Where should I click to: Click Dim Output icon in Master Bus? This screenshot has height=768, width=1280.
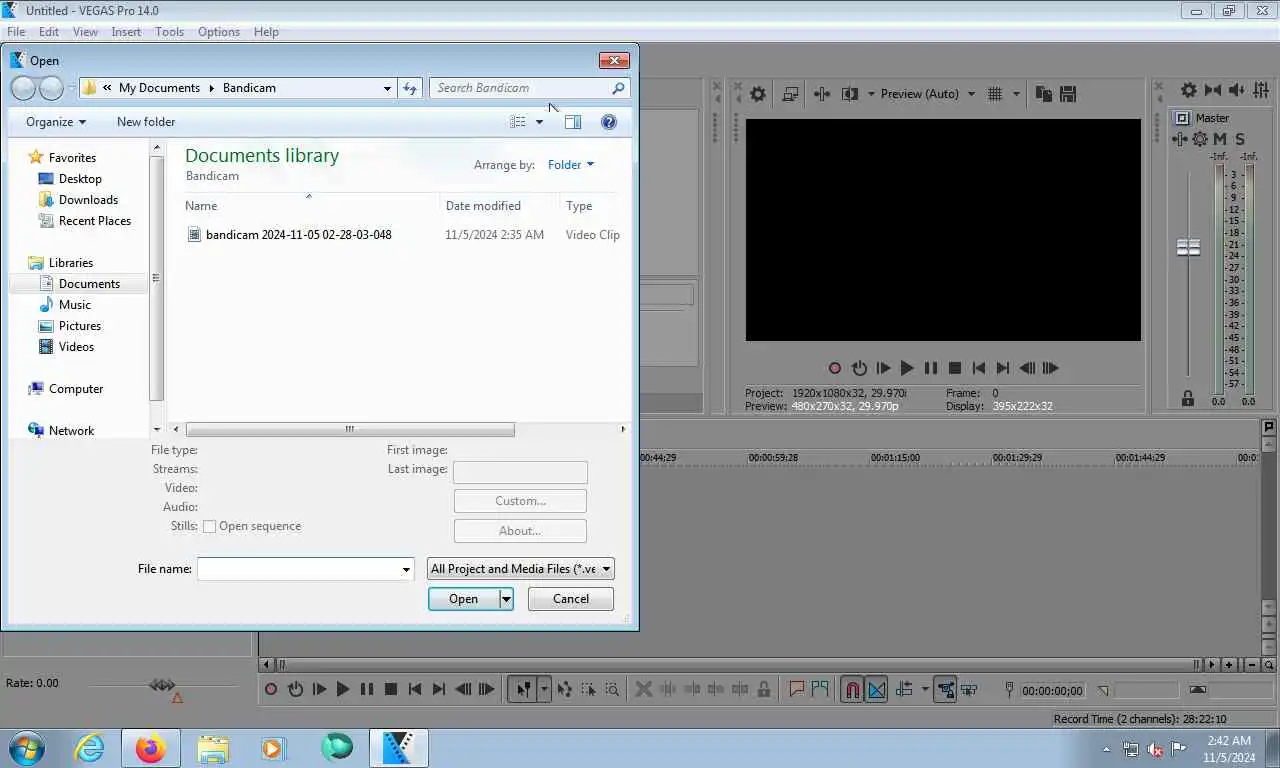1235,90
